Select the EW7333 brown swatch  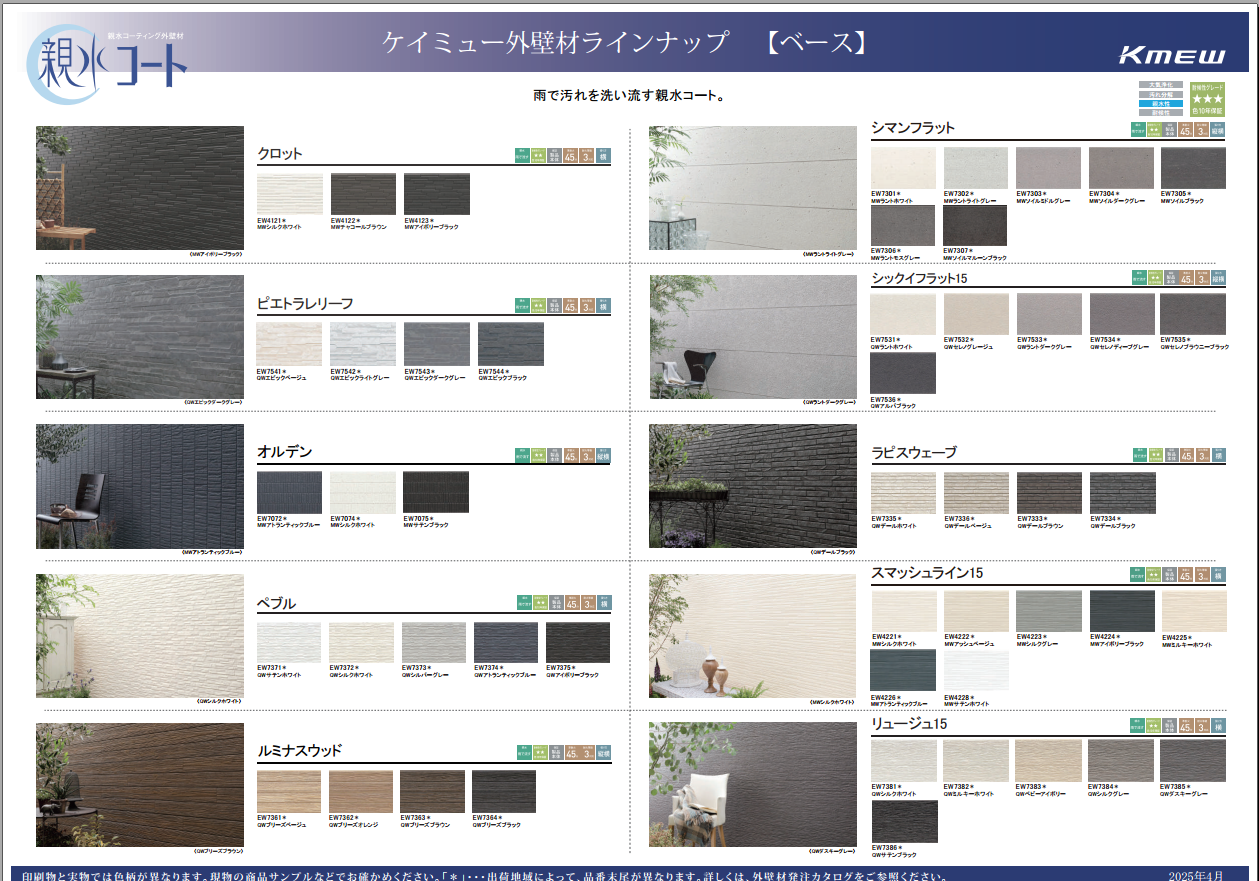(1050, 493)
